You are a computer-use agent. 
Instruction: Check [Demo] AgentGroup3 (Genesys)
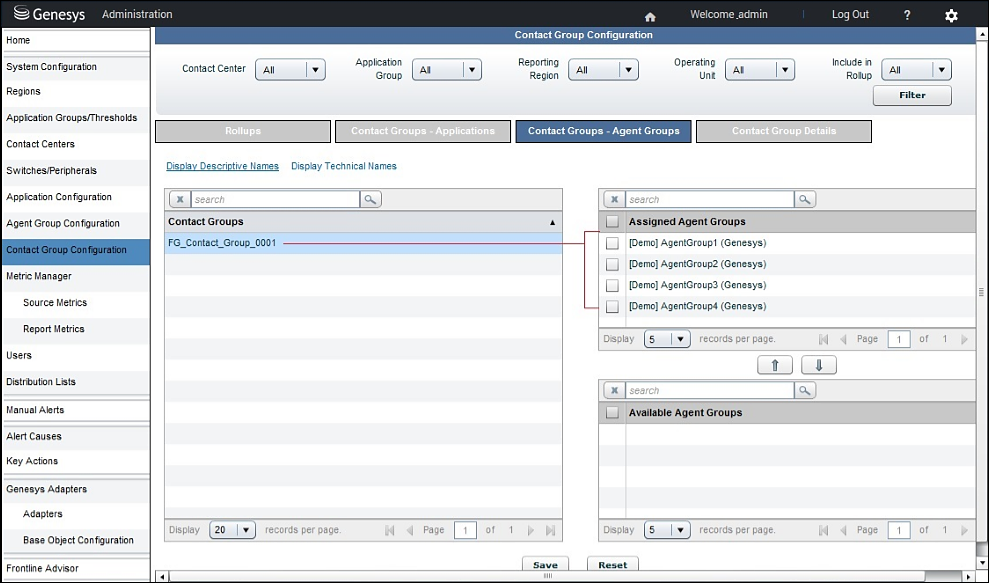point(612,286)
